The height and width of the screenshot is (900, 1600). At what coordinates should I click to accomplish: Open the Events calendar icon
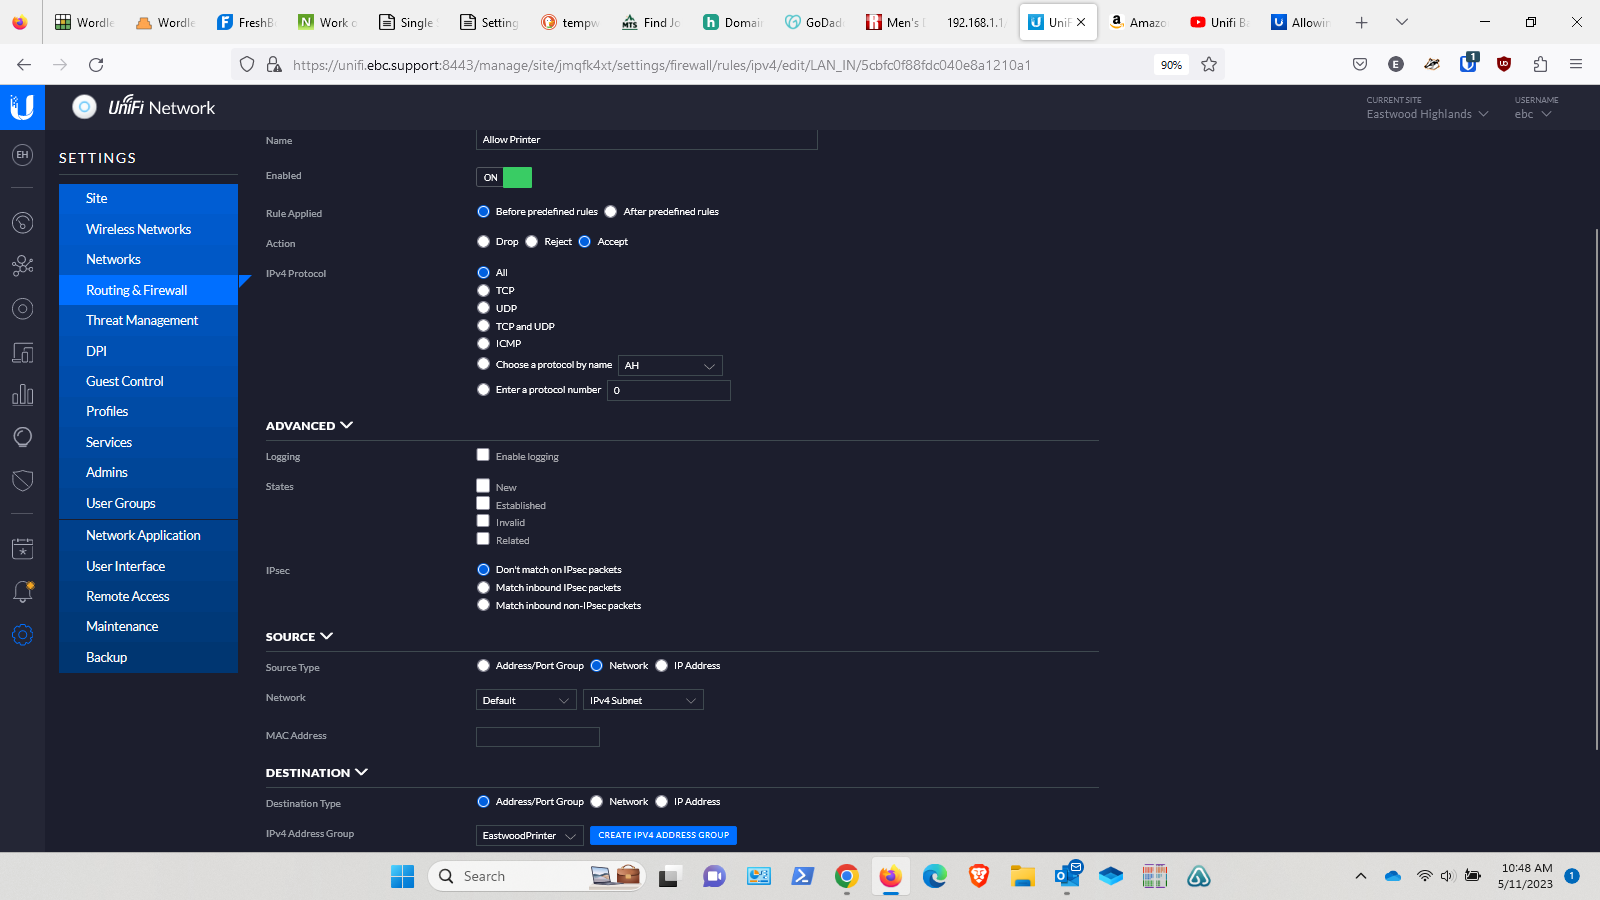(22, 549)
